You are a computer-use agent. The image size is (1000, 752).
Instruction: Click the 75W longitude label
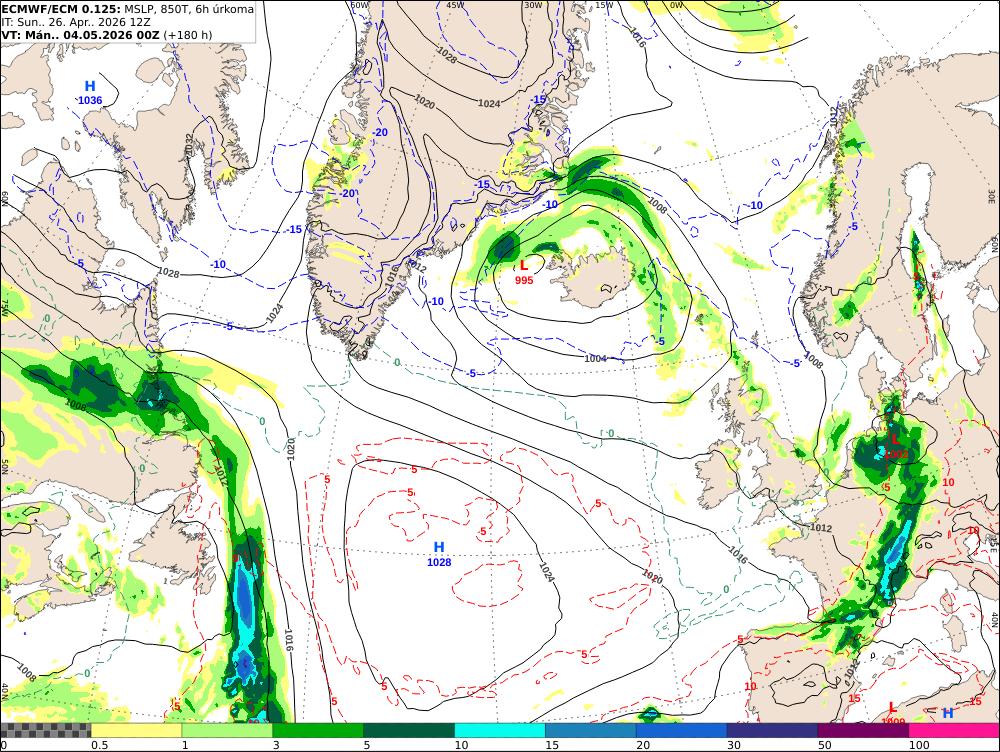pyautogui.click(x=4, y=308)
